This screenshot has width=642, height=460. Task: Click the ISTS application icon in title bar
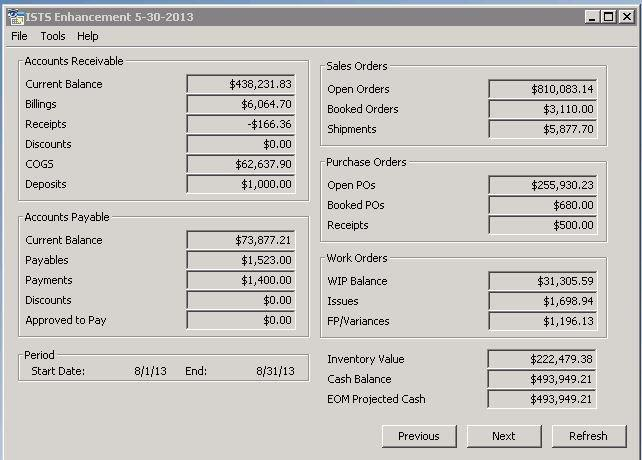click(x=16, y=17)
